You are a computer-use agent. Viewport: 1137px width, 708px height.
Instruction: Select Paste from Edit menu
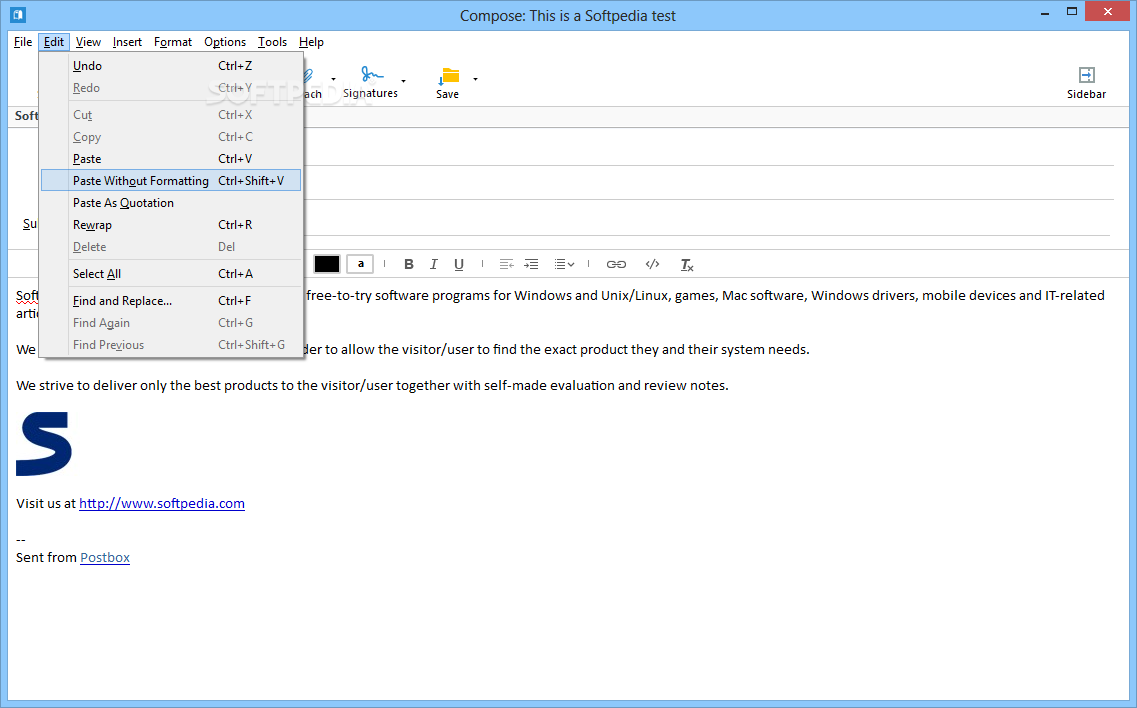(171, 159)
